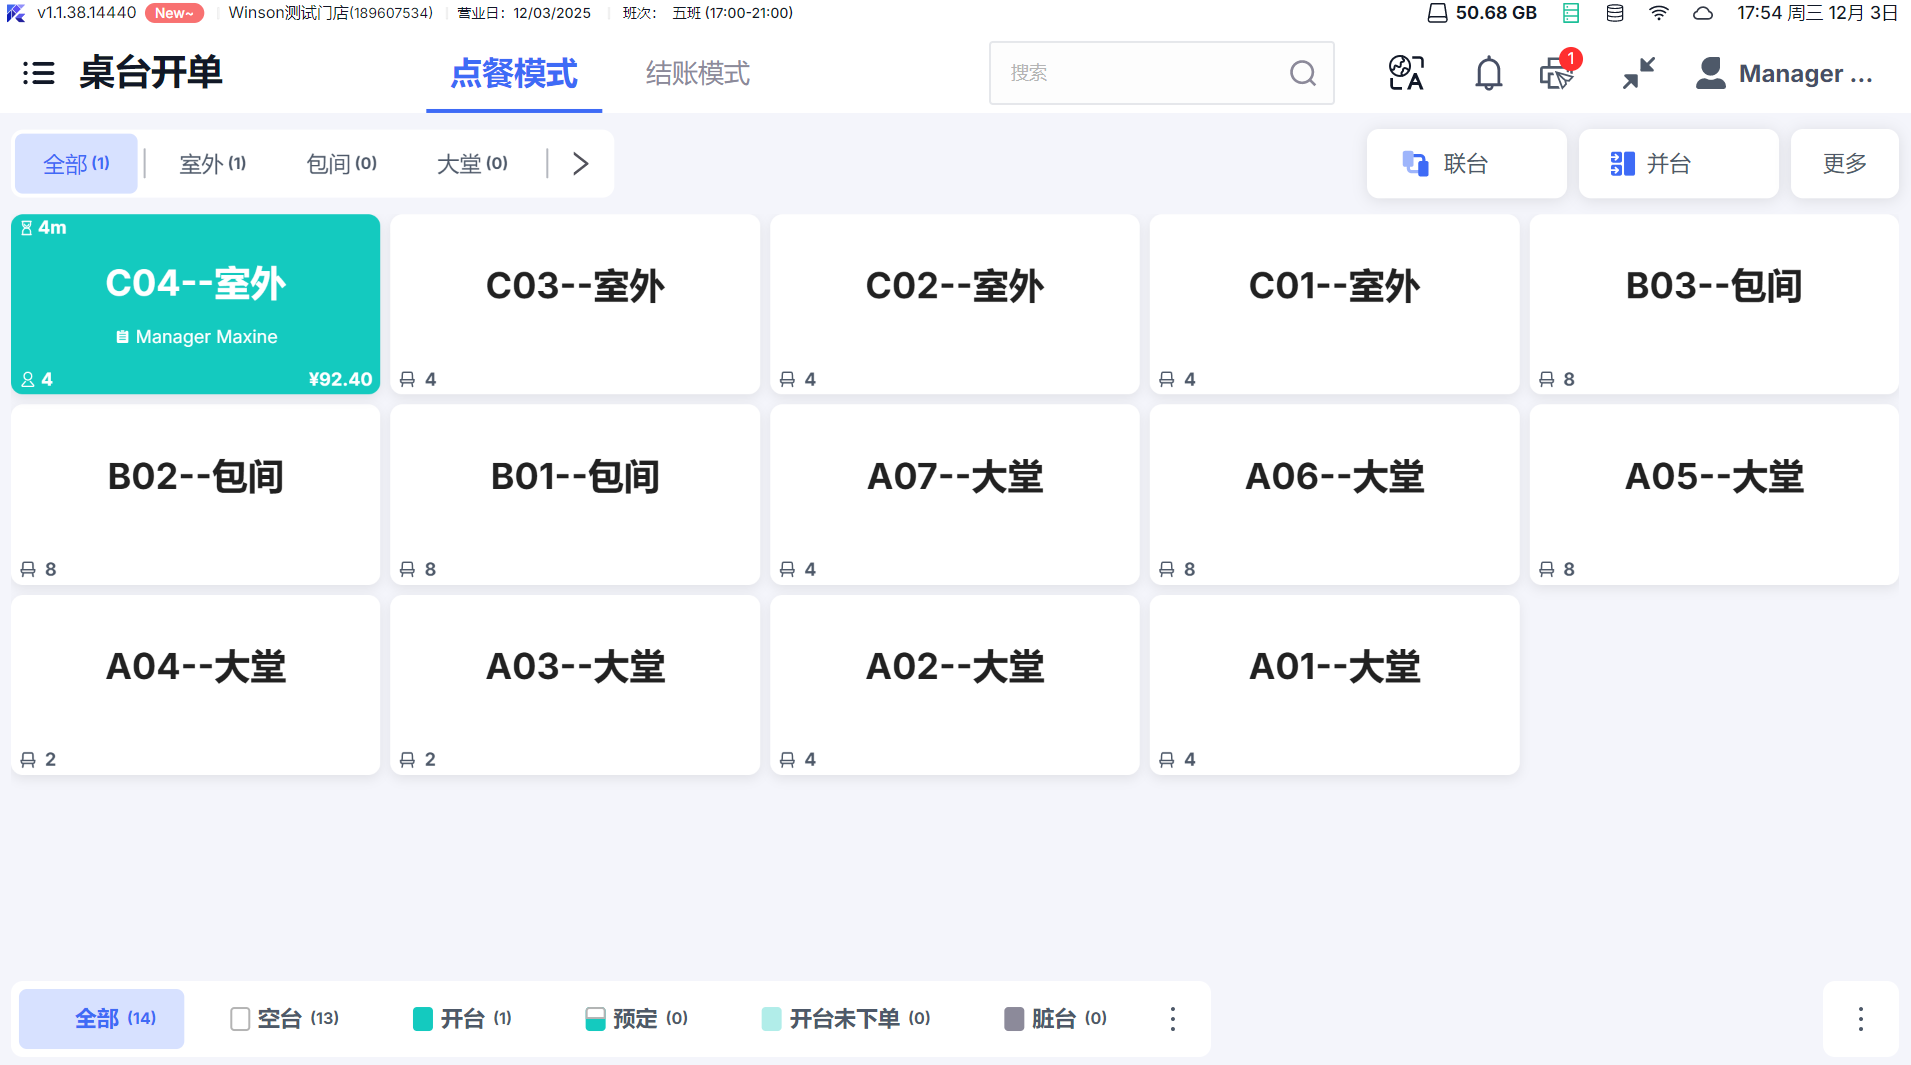Click the 联台 button
Screen dimensions: 1911x1065
(x=1466, y=163)
